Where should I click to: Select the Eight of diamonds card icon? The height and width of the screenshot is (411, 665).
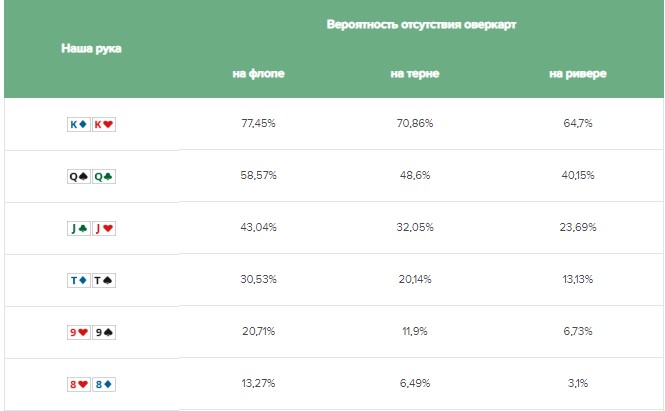tap(104, 384)
